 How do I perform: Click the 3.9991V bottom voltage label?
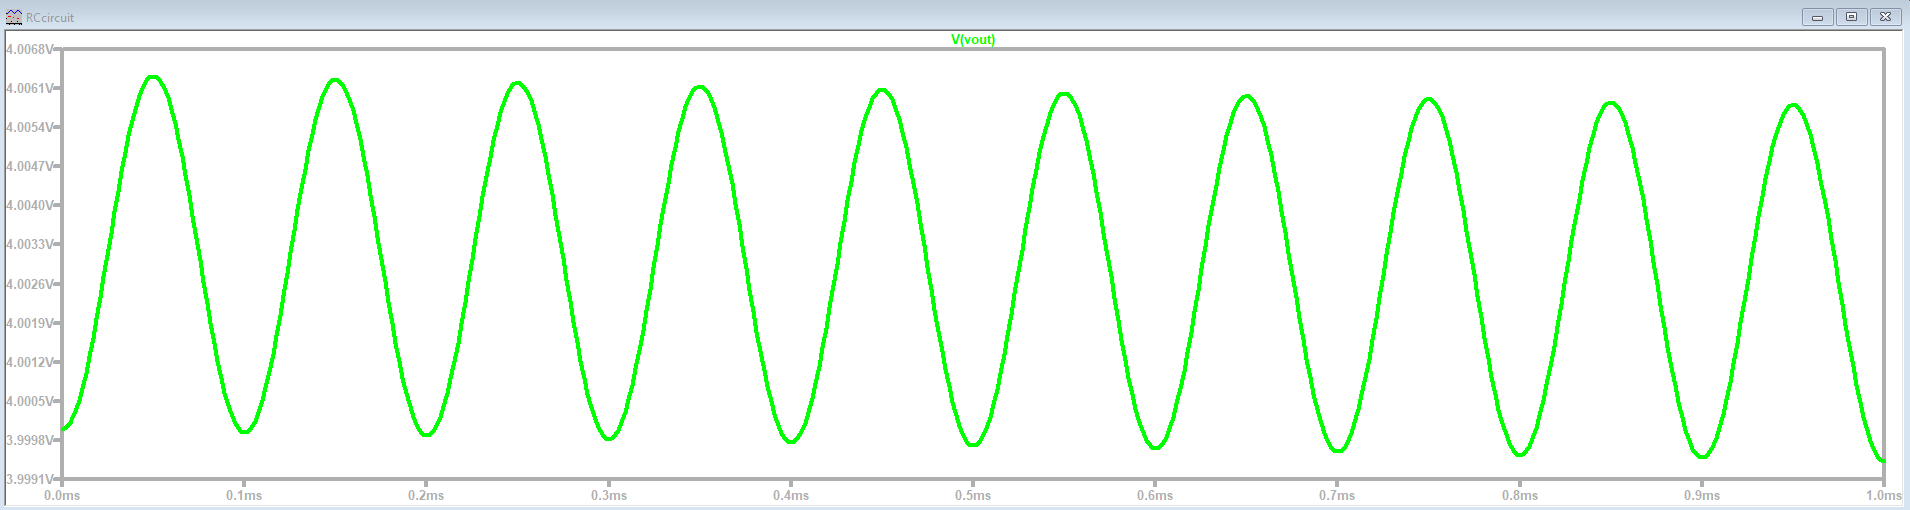(28, 479)
